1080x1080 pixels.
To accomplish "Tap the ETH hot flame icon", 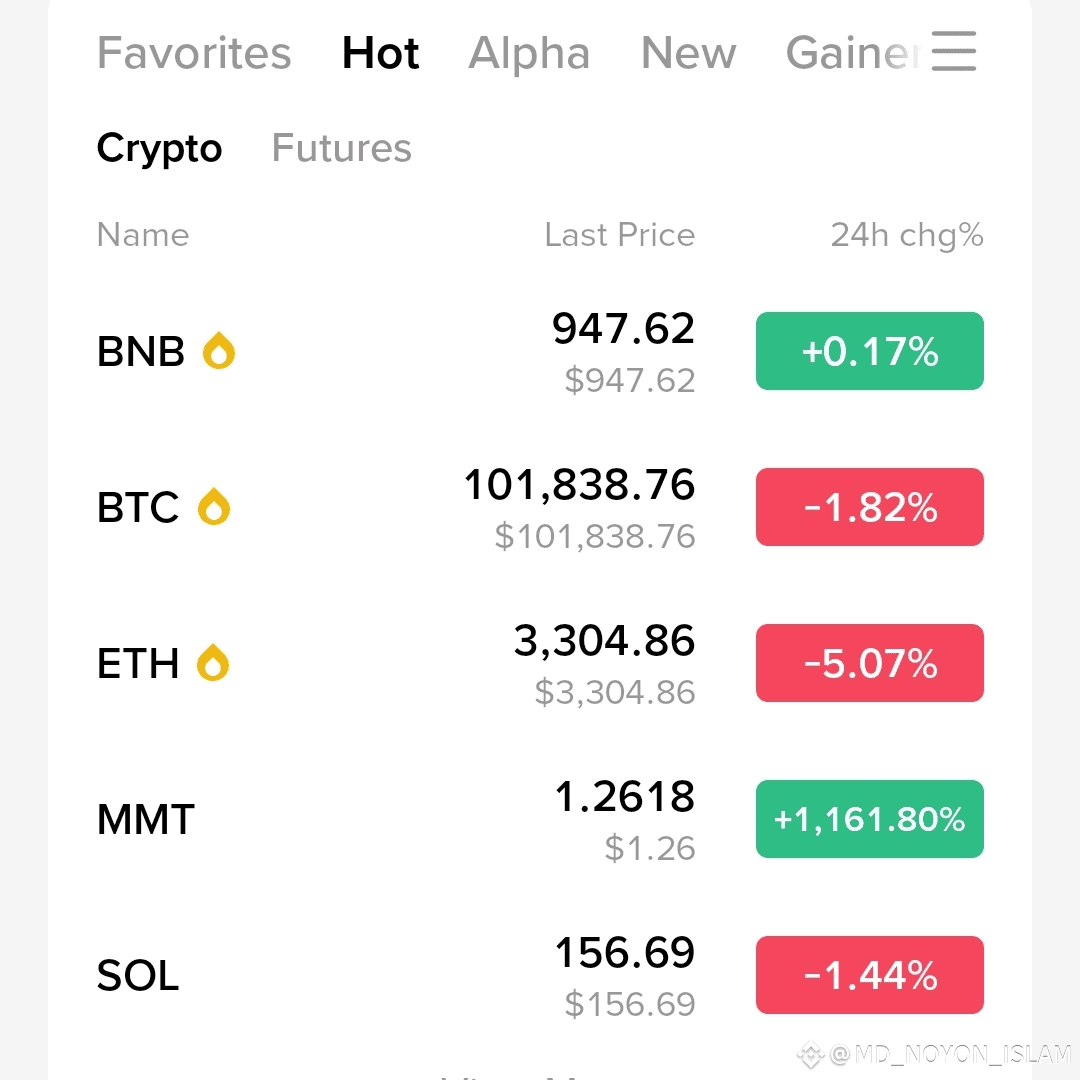I will [213, 663].
